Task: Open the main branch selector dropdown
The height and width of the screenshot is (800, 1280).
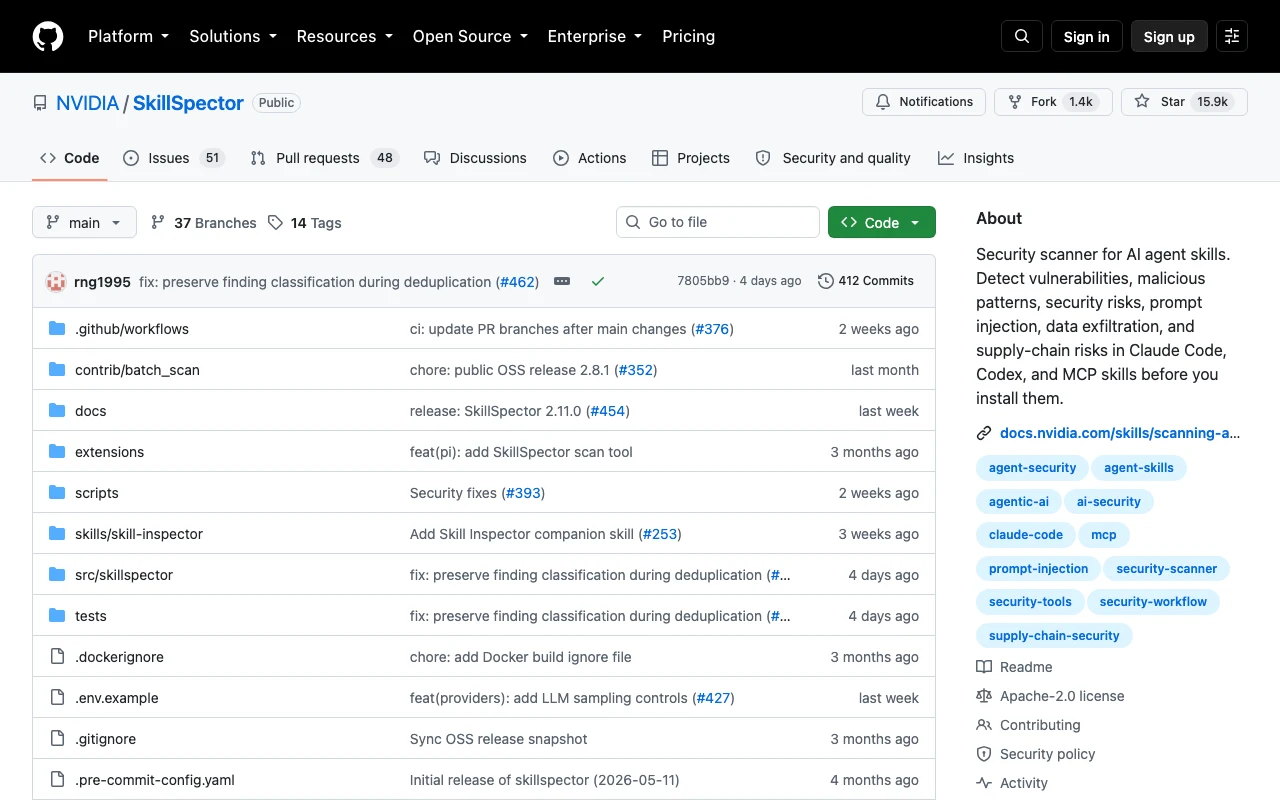Action: pyautogui.click(x=84, y=222)
